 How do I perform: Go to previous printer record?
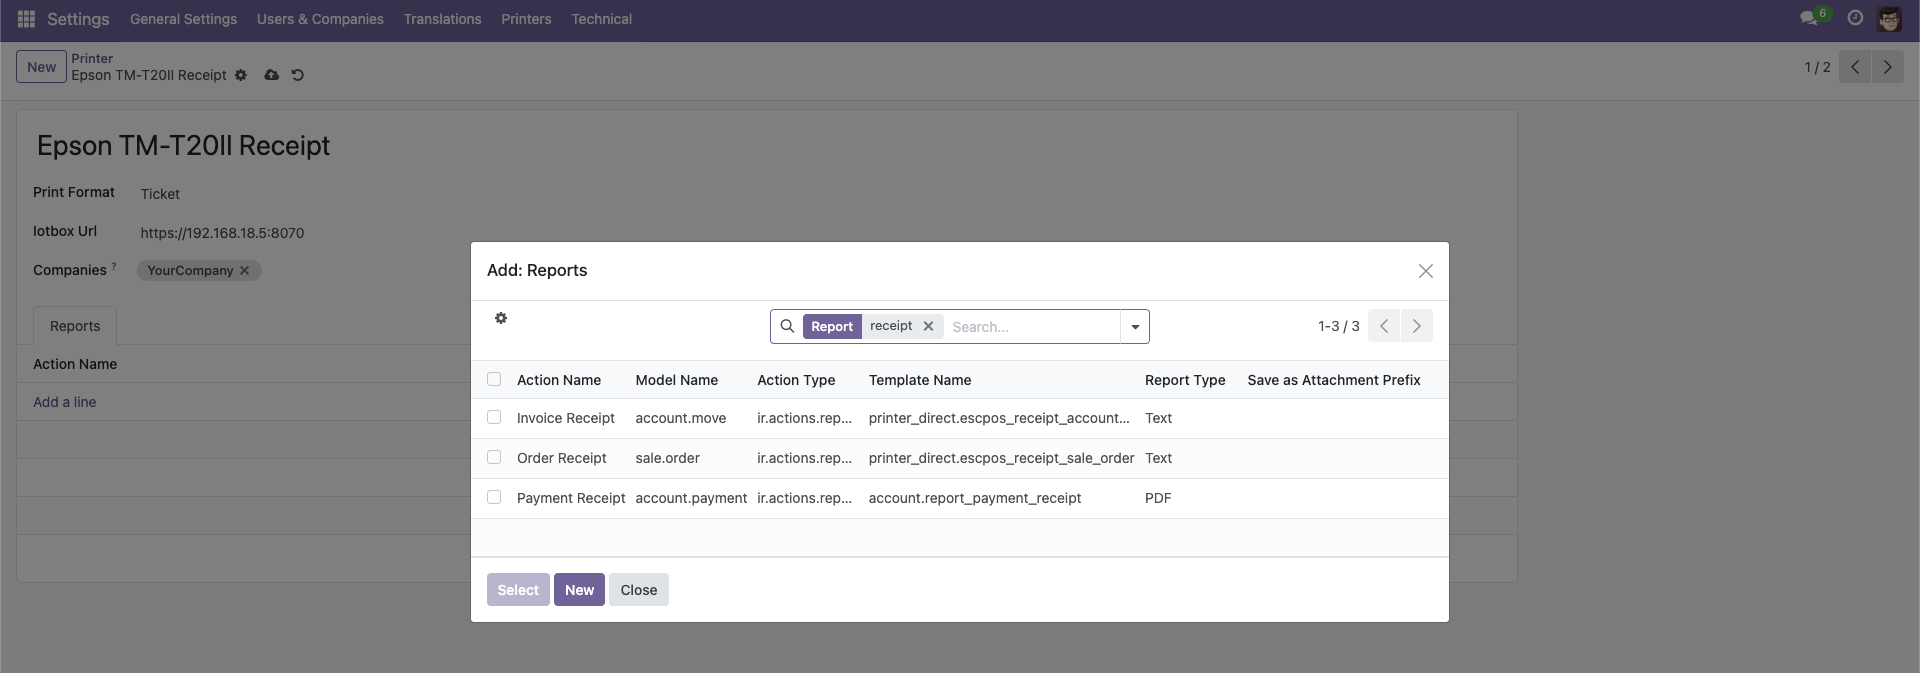click(1855, 67)
